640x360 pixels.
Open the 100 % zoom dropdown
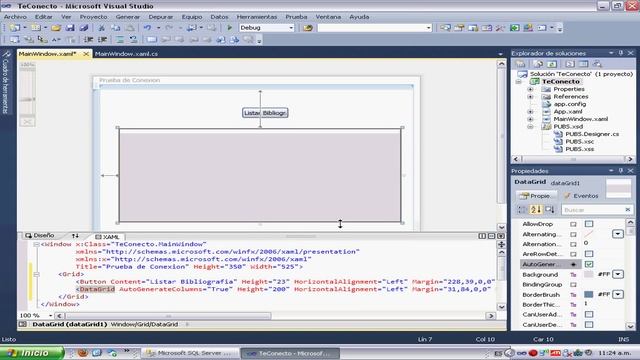tap(51, 316)
